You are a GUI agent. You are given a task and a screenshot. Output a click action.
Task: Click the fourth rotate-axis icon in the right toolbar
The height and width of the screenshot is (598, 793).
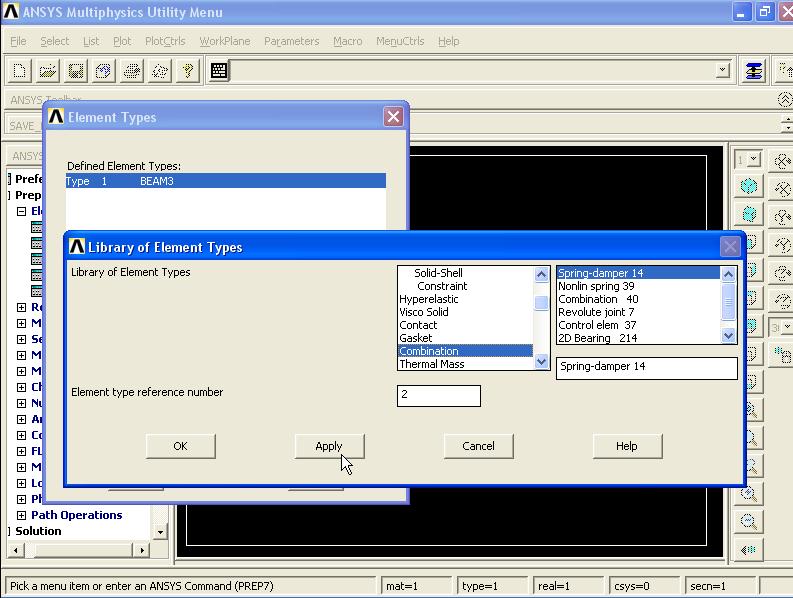pos(782,245)
